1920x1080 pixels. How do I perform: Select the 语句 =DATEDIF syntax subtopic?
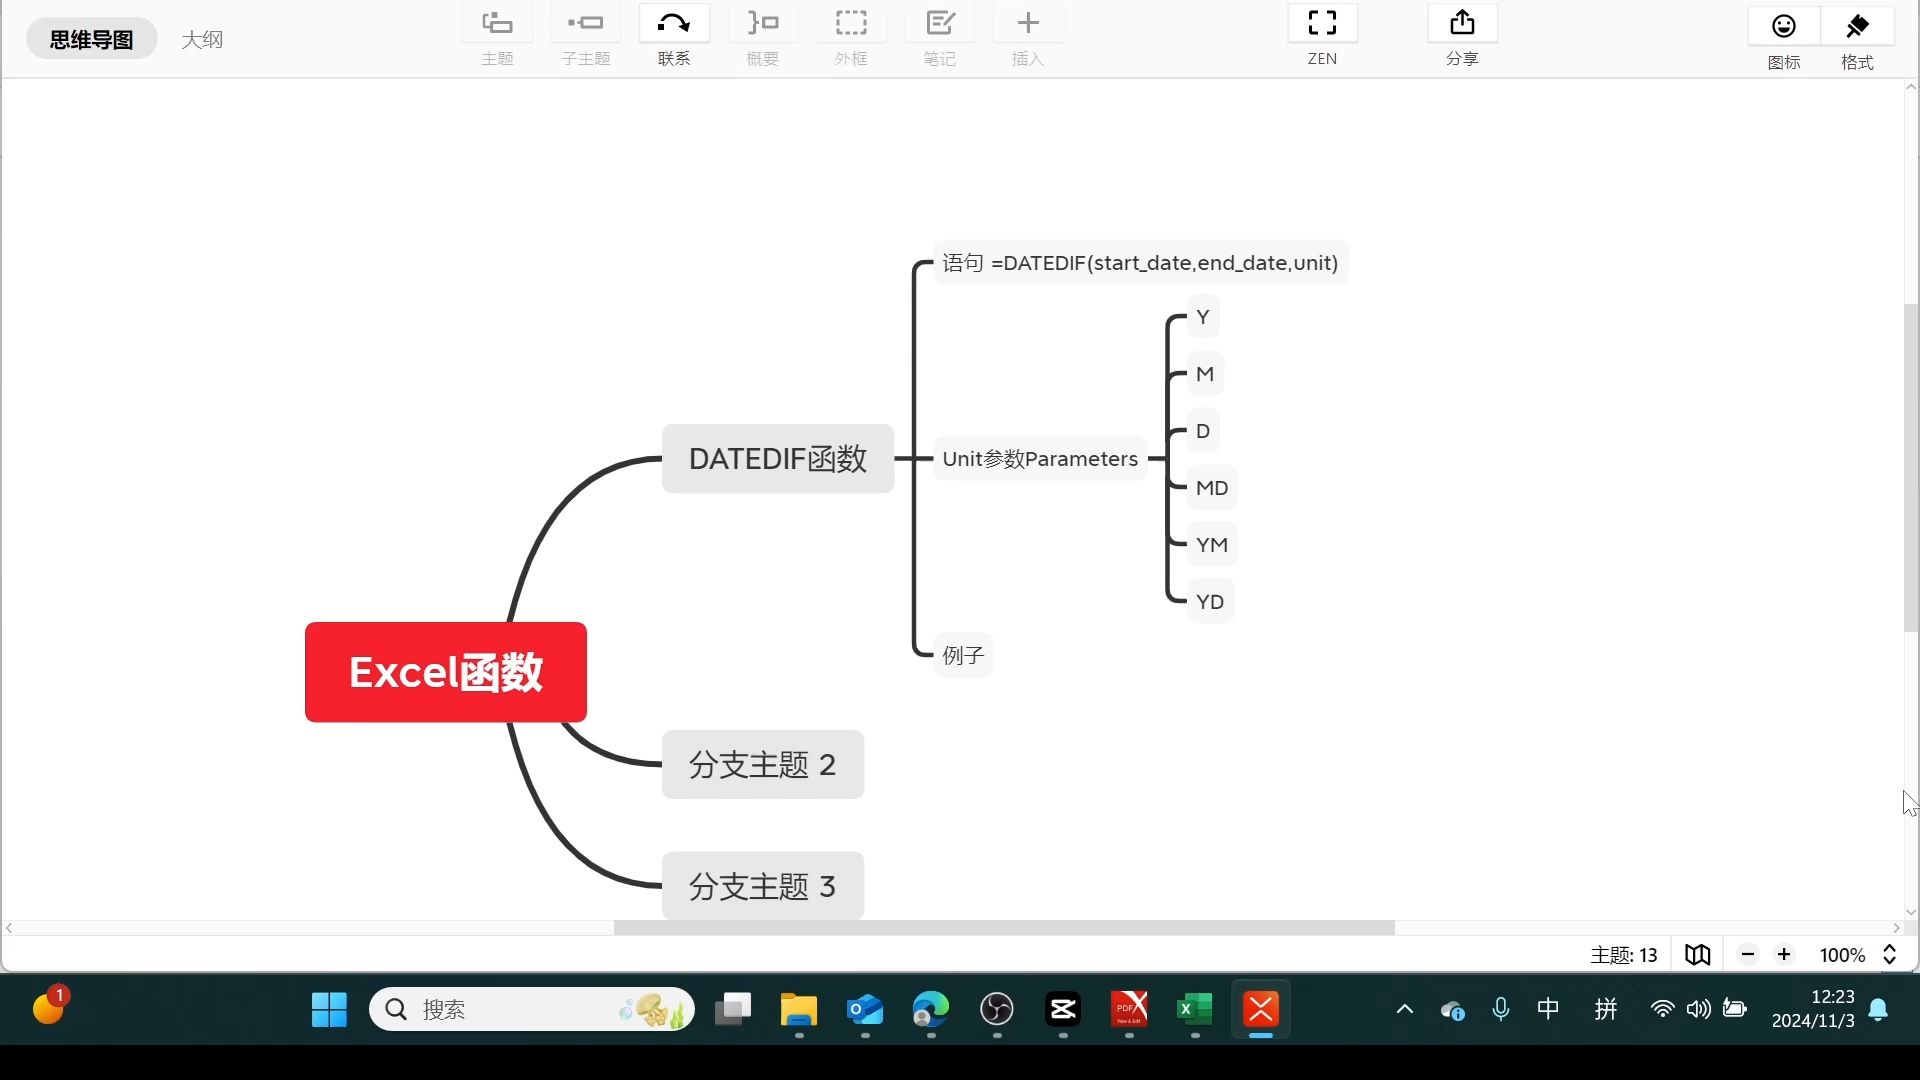pos(1141,263)
